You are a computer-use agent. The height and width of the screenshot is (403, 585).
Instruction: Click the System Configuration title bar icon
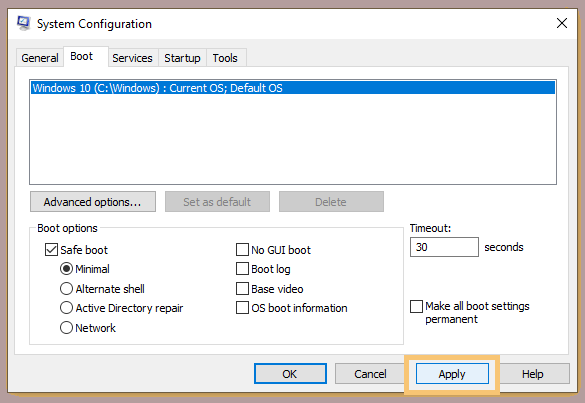(24, 24)
